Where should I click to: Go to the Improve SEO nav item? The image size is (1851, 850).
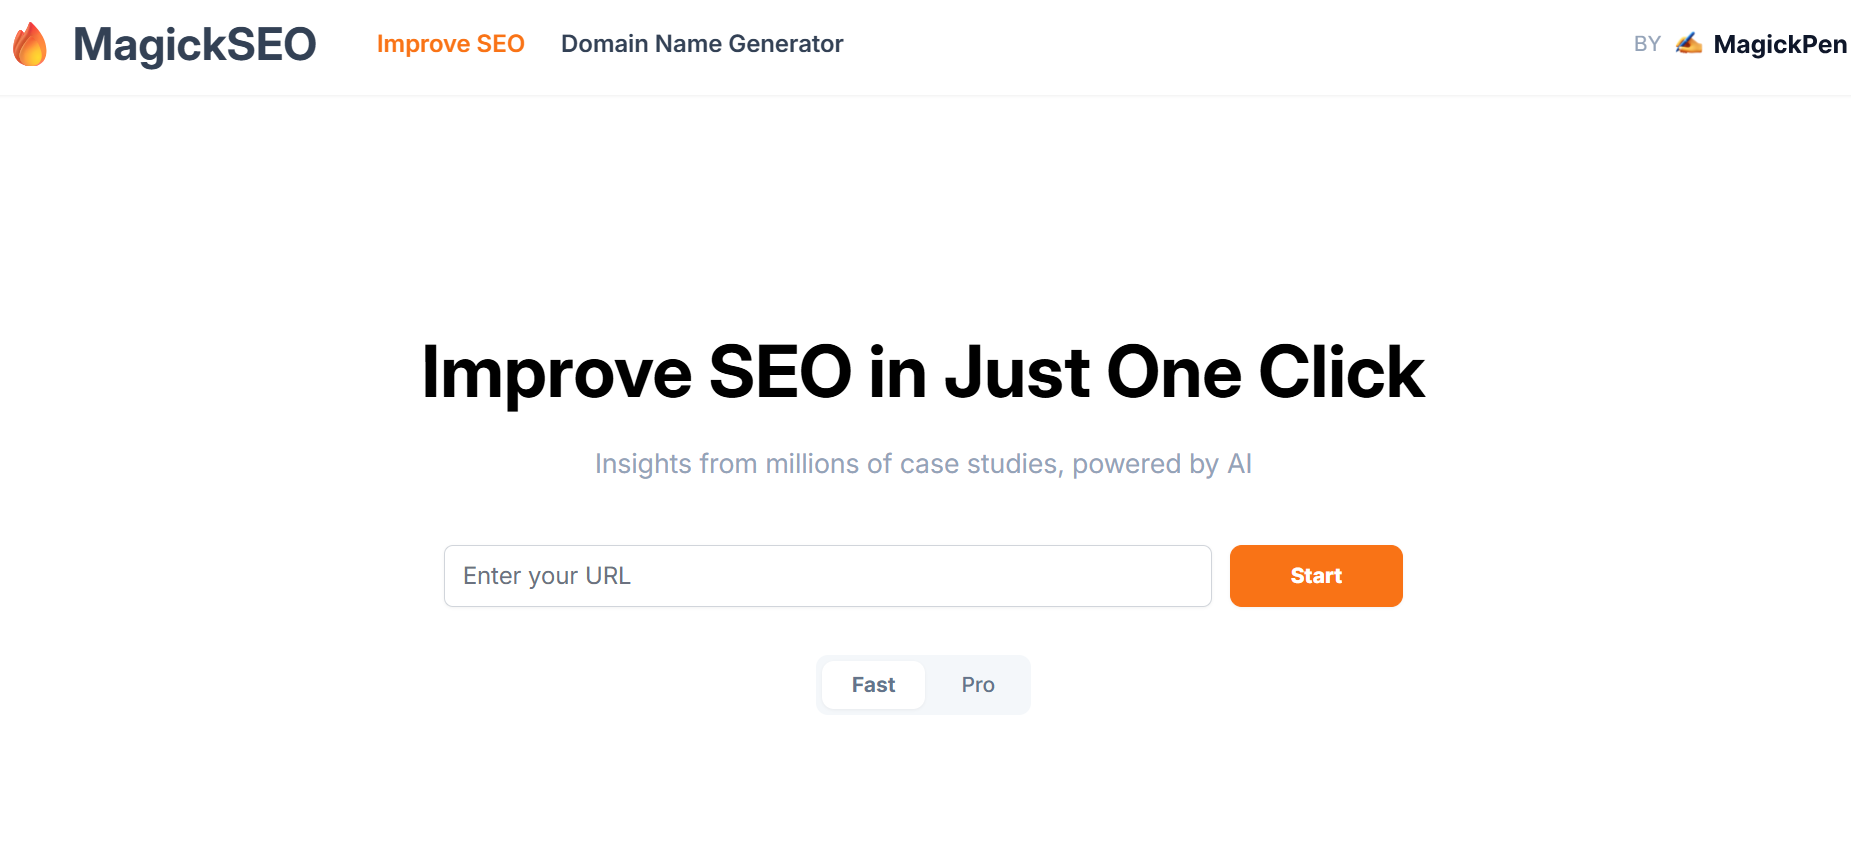tap(450, 44)
